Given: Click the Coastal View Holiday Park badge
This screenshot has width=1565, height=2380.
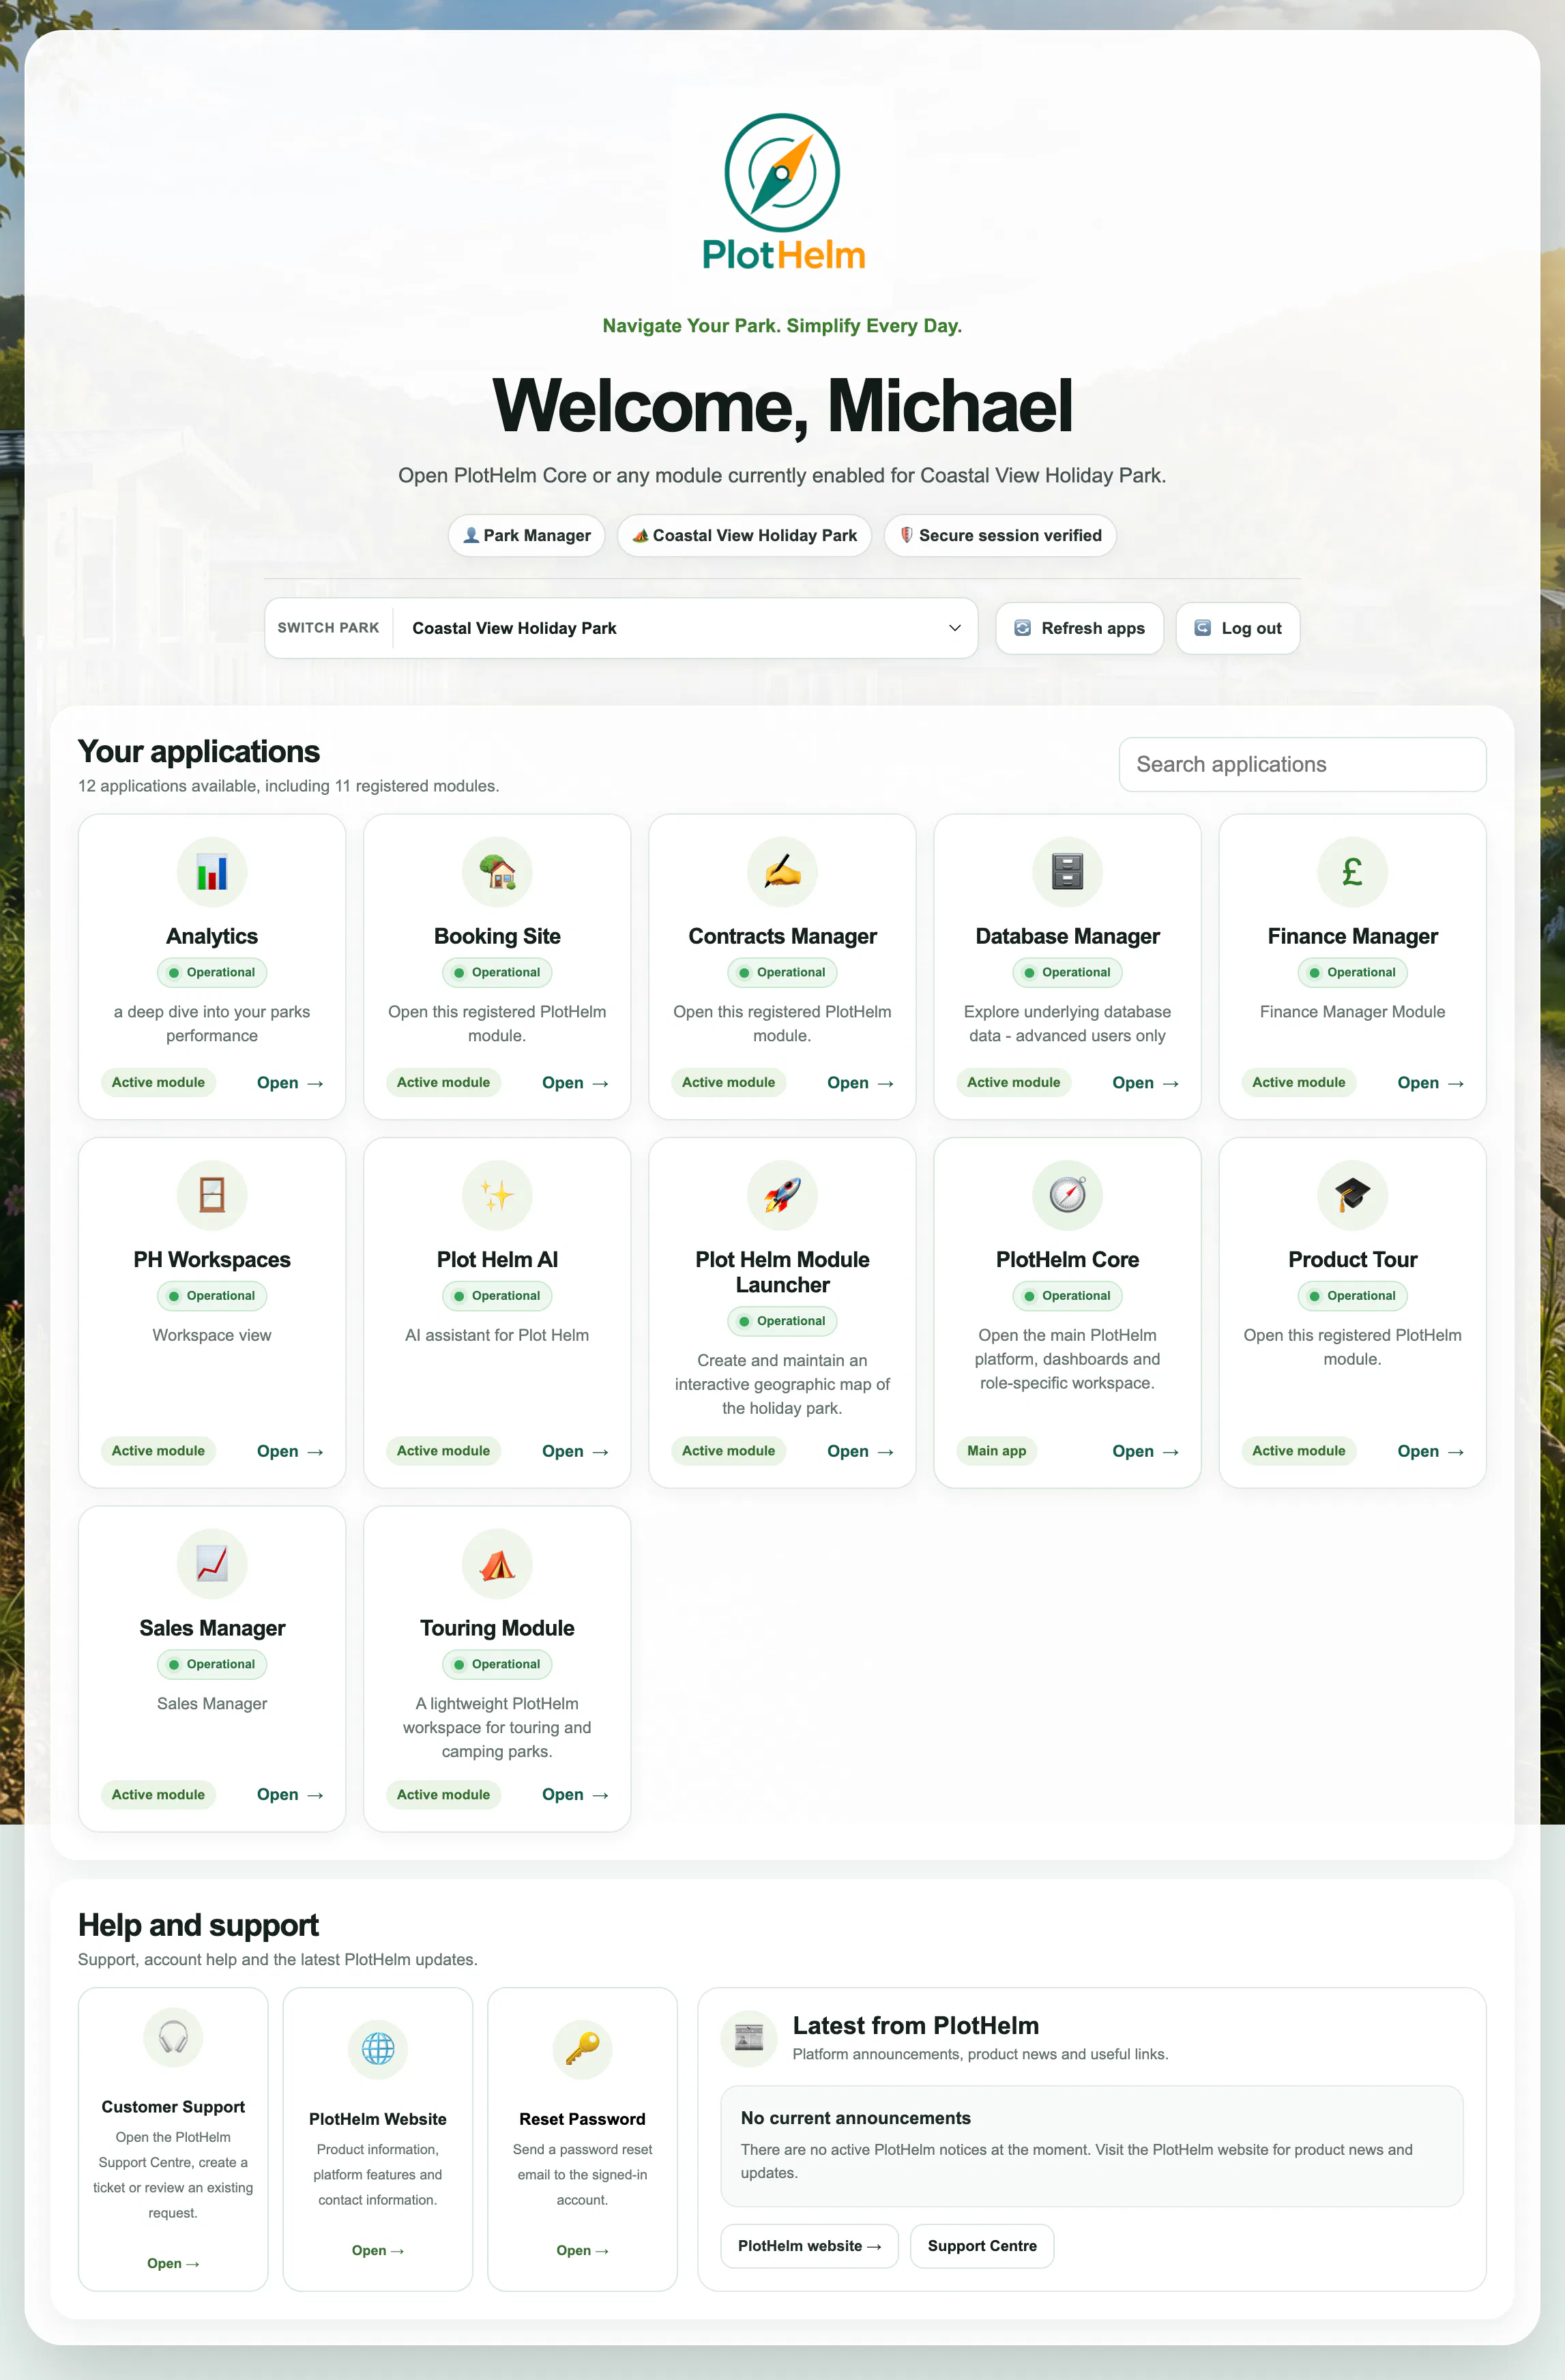Looking at the screenshot, I should tap(744, 535).
